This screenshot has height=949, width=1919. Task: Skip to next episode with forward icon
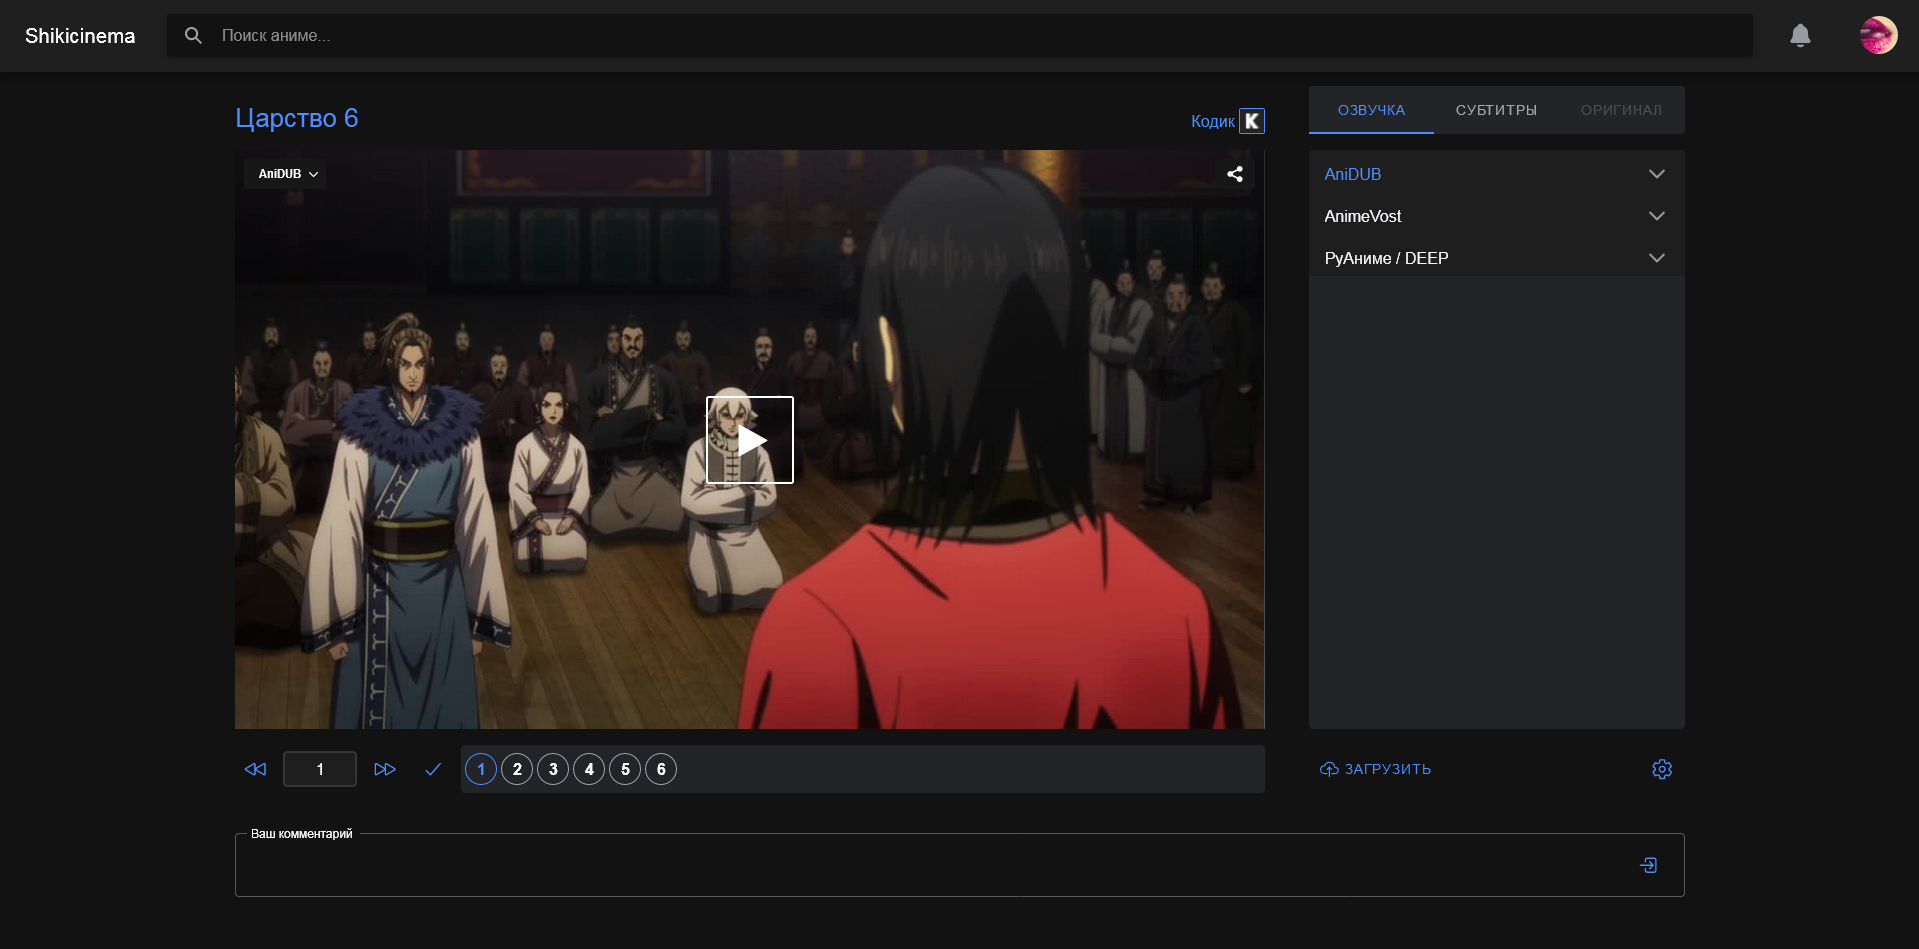385,769
